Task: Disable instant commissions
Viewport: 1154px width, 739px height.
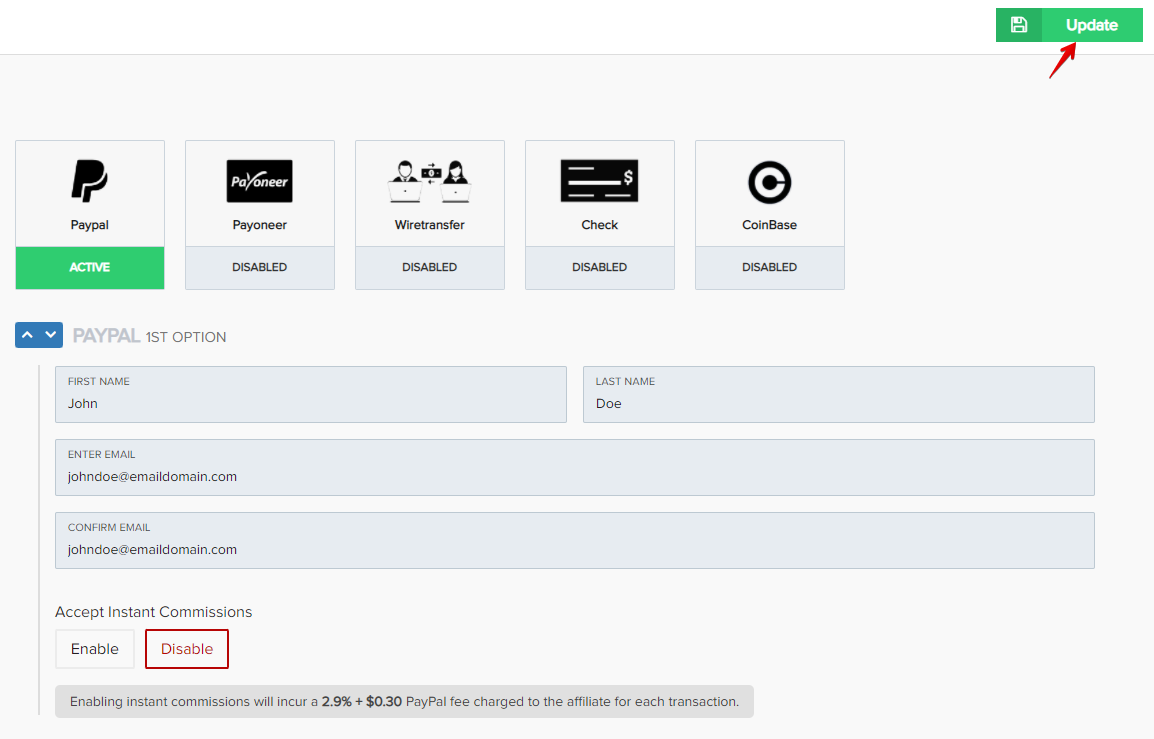Action: pos(187,649)
